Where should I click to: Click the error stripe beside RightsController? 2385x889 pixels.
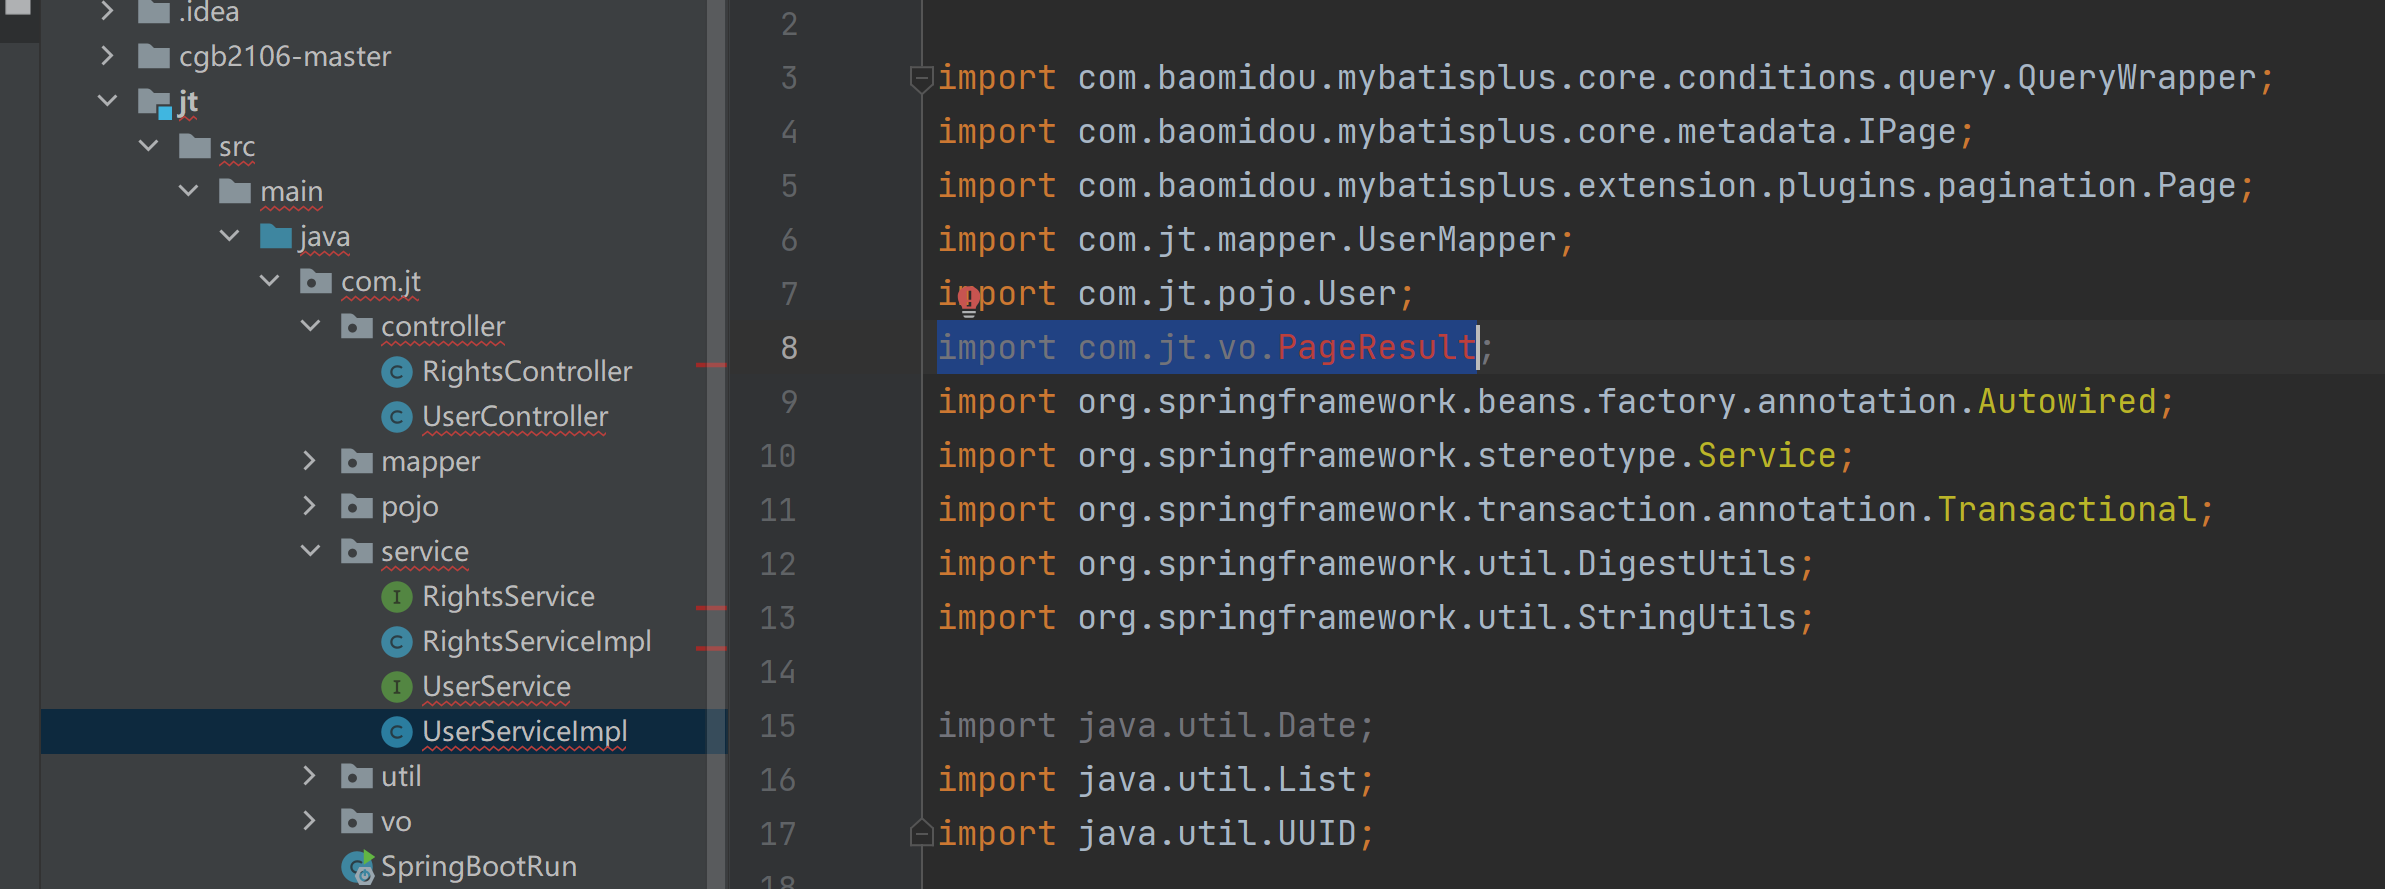tap(711, 366)
